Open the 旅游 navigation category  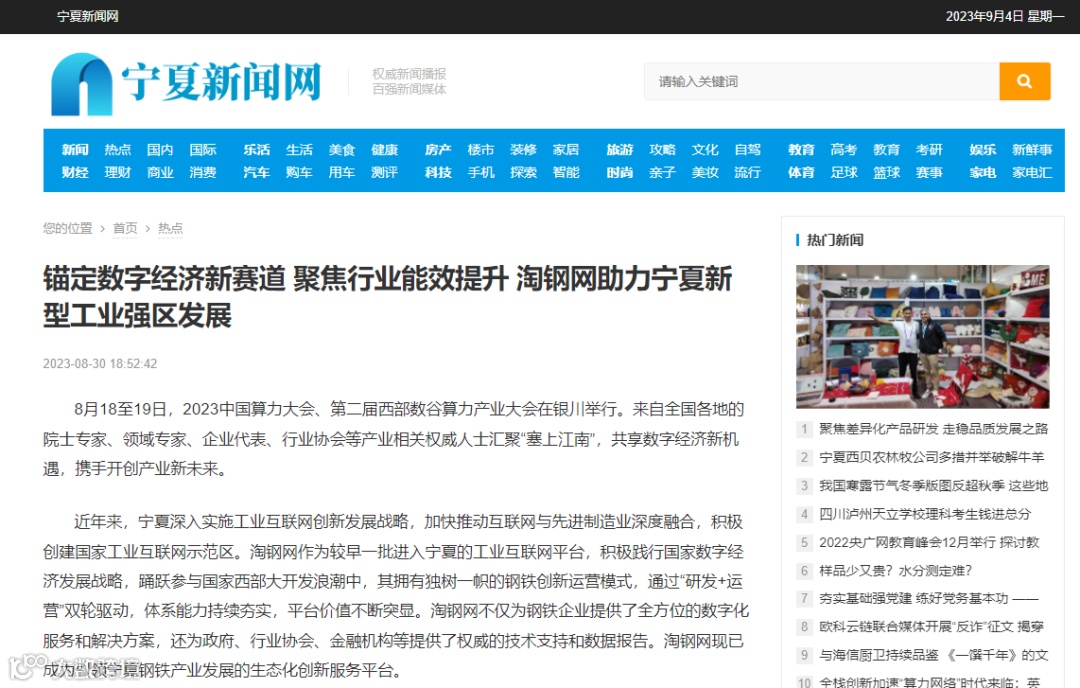(x=620, y=149)
